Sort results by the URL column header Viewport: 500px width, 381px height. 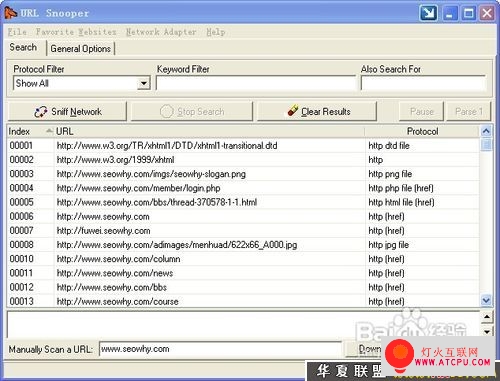click(209, 131)
